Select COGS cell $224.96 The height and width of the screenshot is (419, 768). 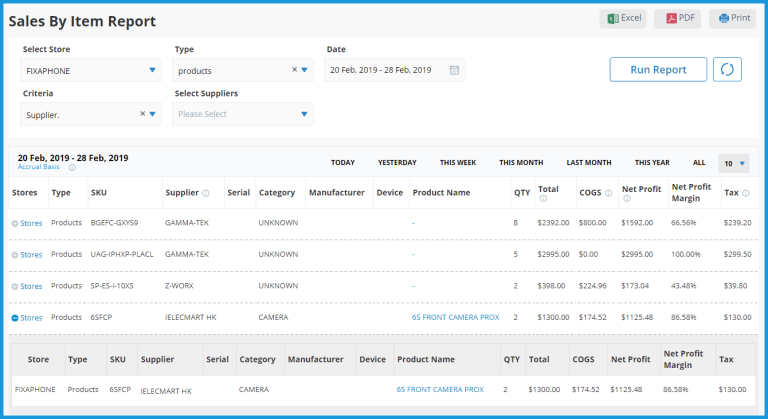click(592, 286)
